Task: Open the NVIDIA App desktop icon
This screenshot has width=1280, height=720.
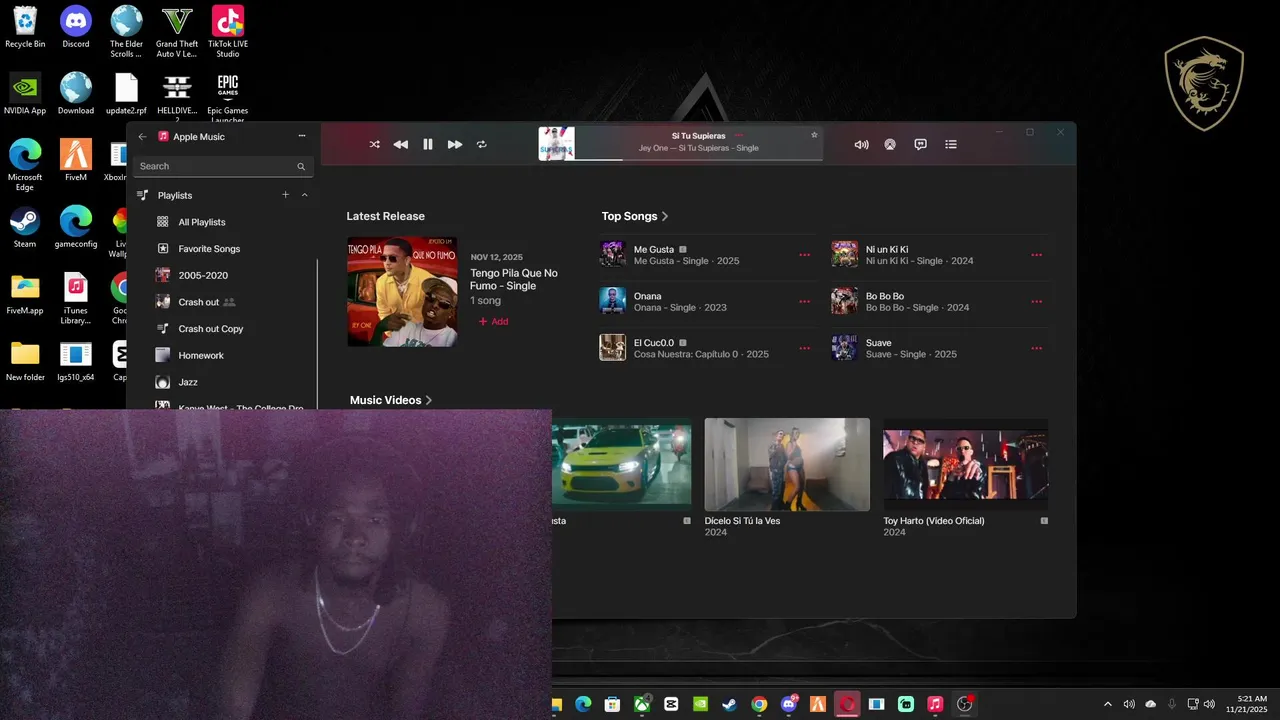Action: click(25, 94)
